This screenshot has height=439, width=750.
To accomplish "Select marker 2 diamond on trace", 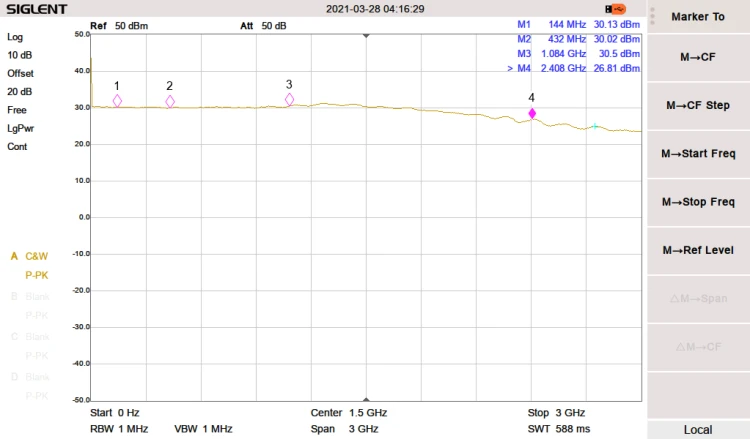I will pyautogui.click(x=170, y=101).
